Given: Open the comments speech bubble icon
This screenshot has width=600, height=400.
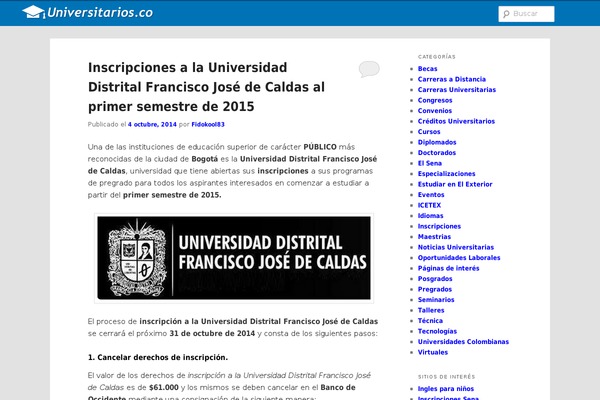Looking at the screenshot, I should [369, 69].
